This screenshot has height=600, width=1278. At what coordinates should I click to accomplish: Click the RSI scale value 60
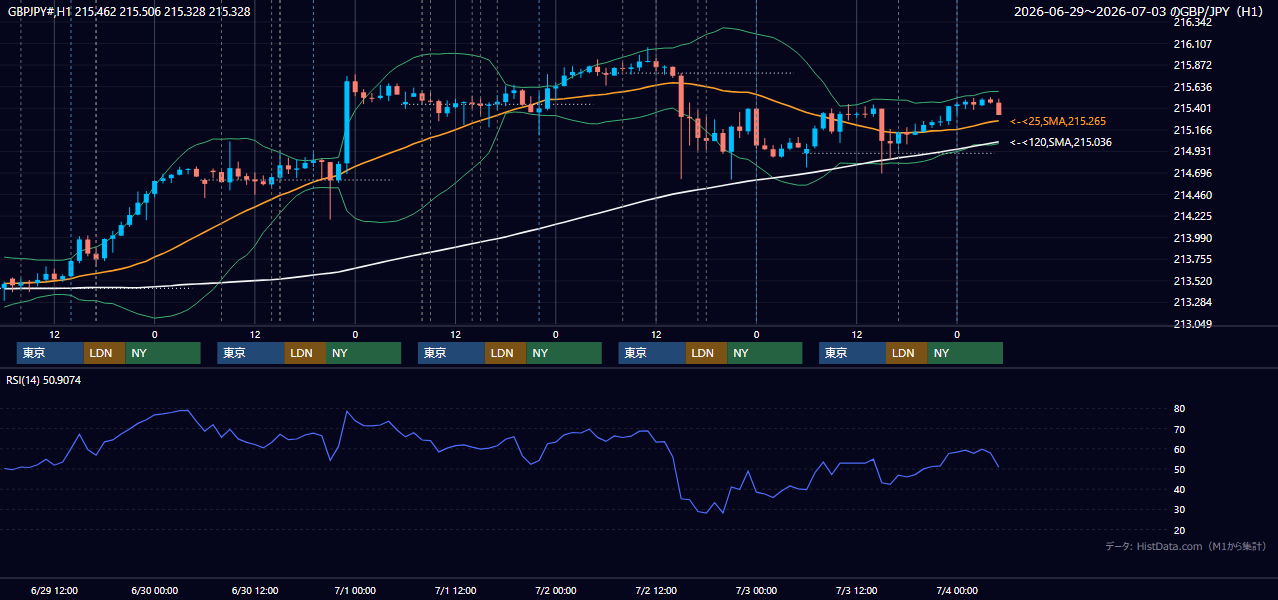click(1179, 449)
